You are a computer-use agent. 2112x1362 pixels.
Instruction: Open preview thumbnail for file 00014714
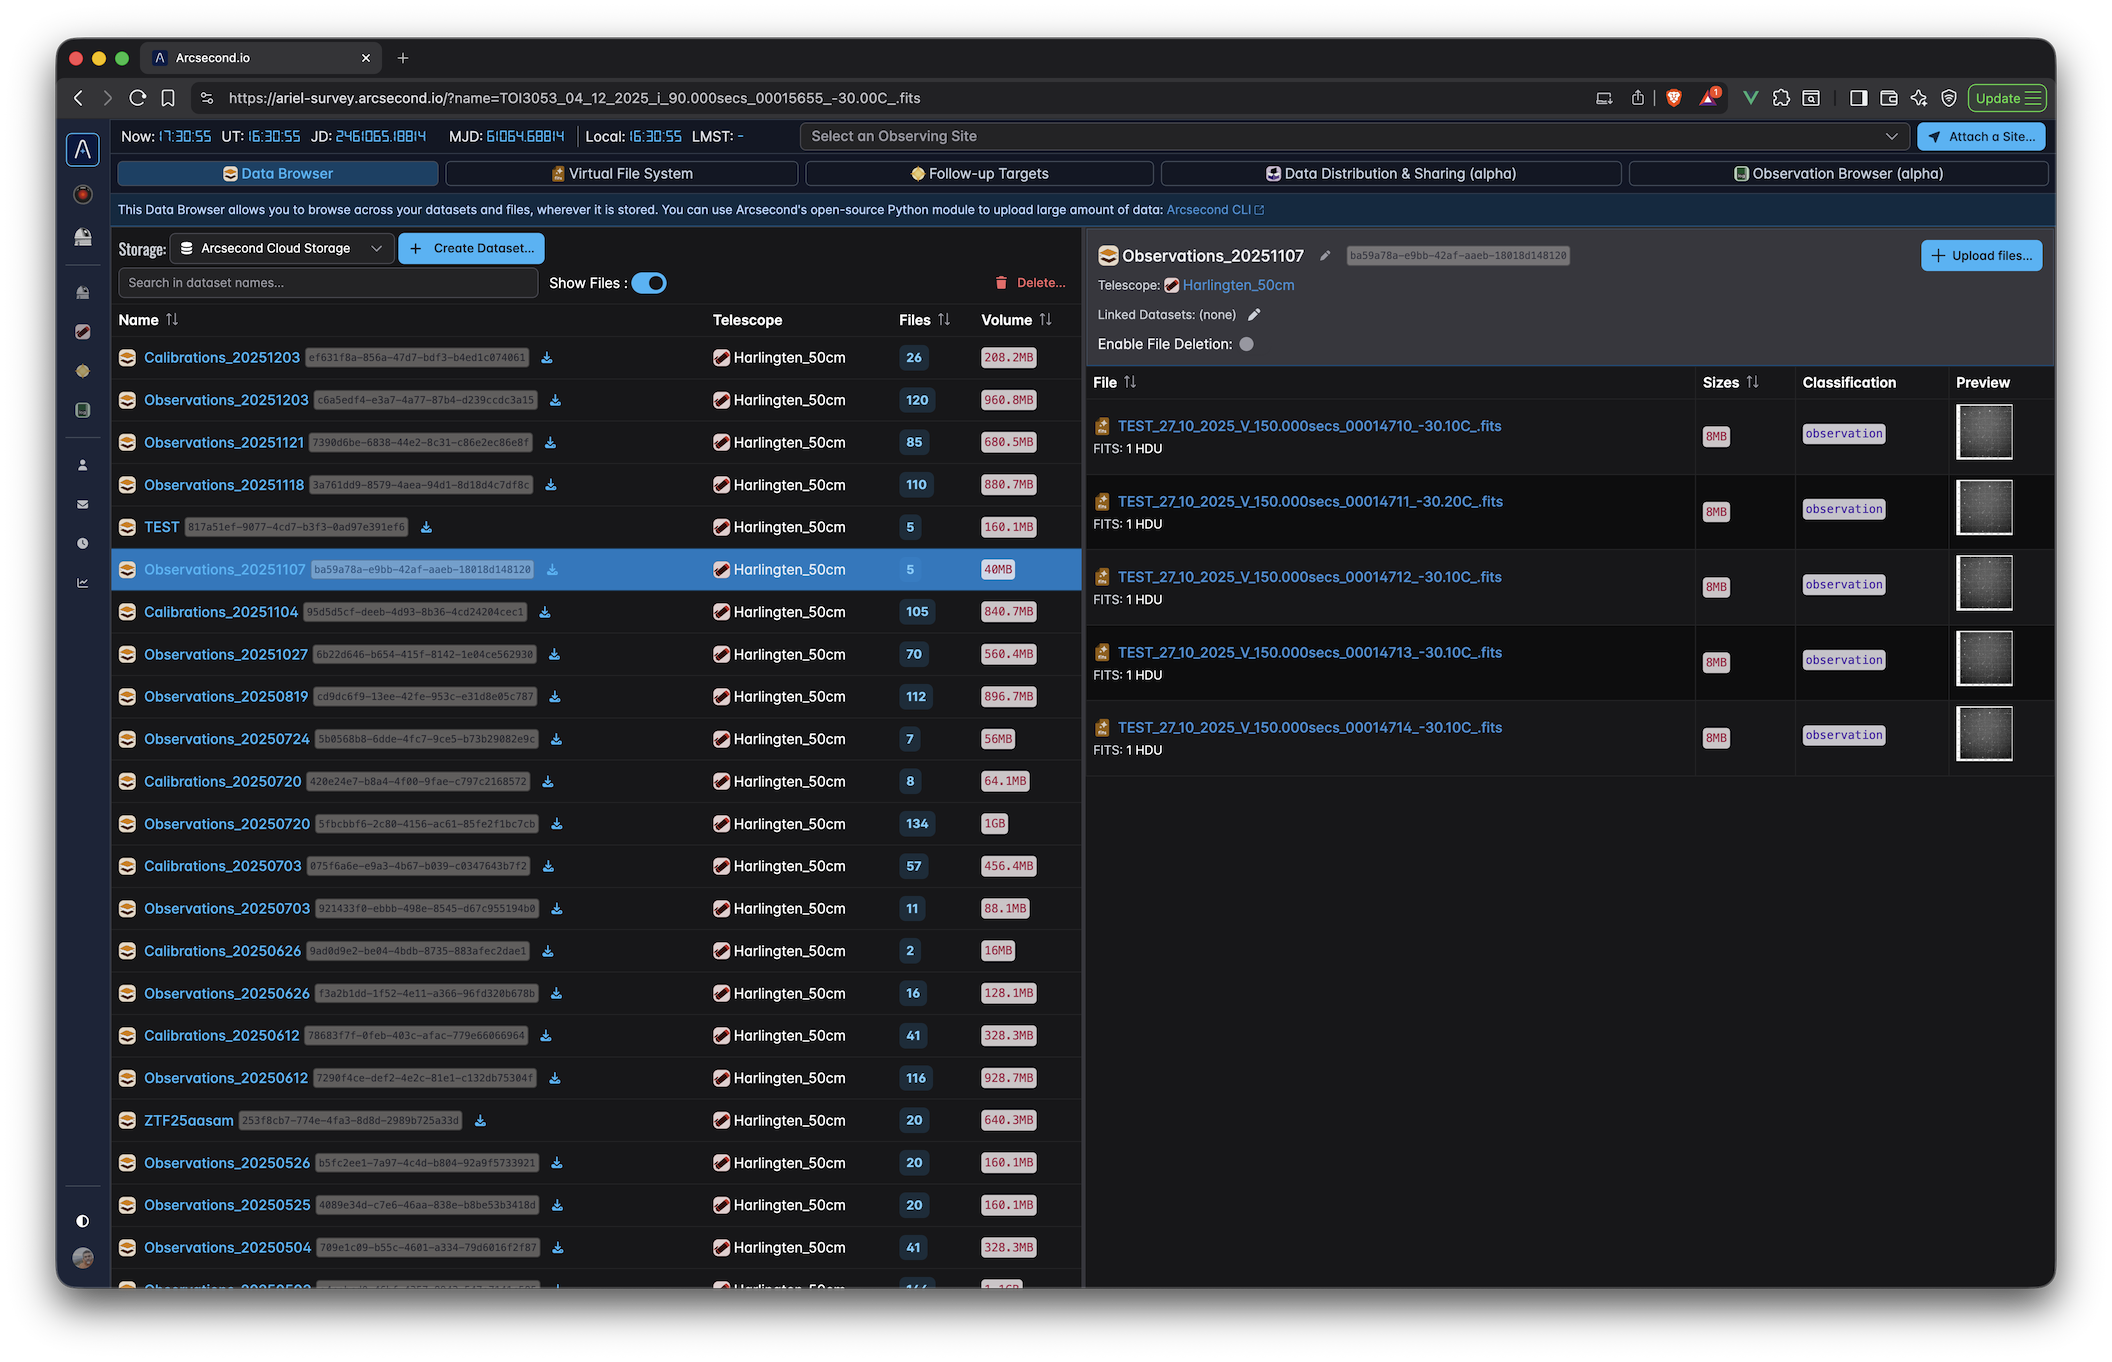pyautogui.click(x=1984, y=734)
